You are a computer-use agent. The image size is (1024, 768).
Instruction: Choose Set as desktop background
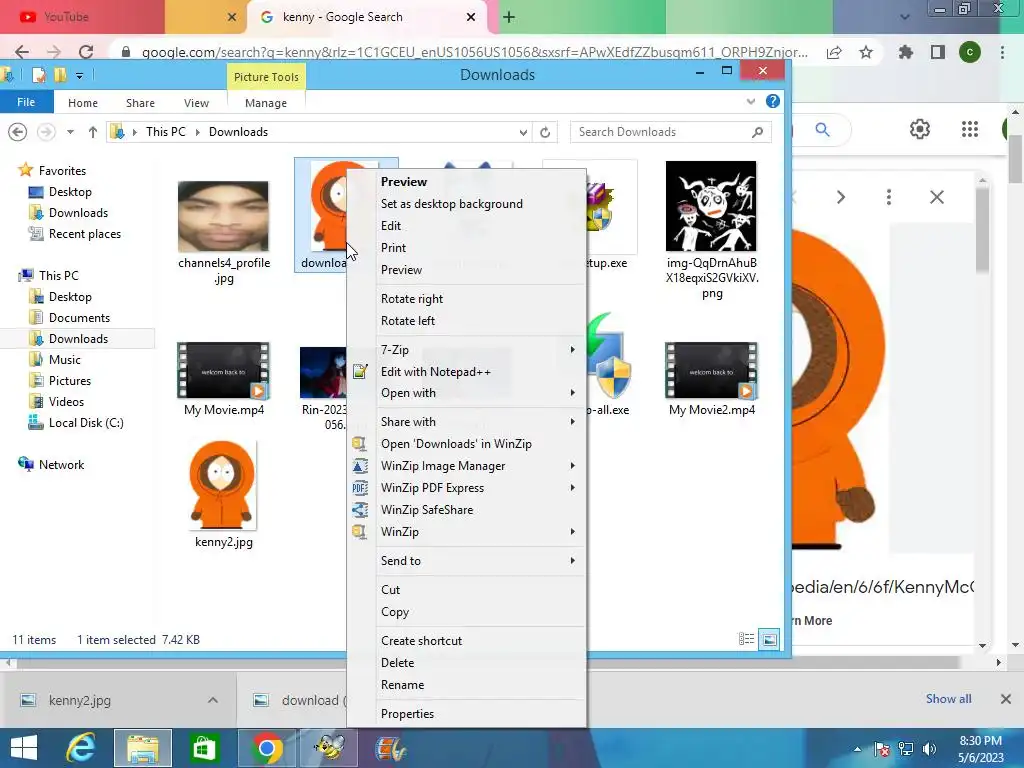[x=451, y=204]
